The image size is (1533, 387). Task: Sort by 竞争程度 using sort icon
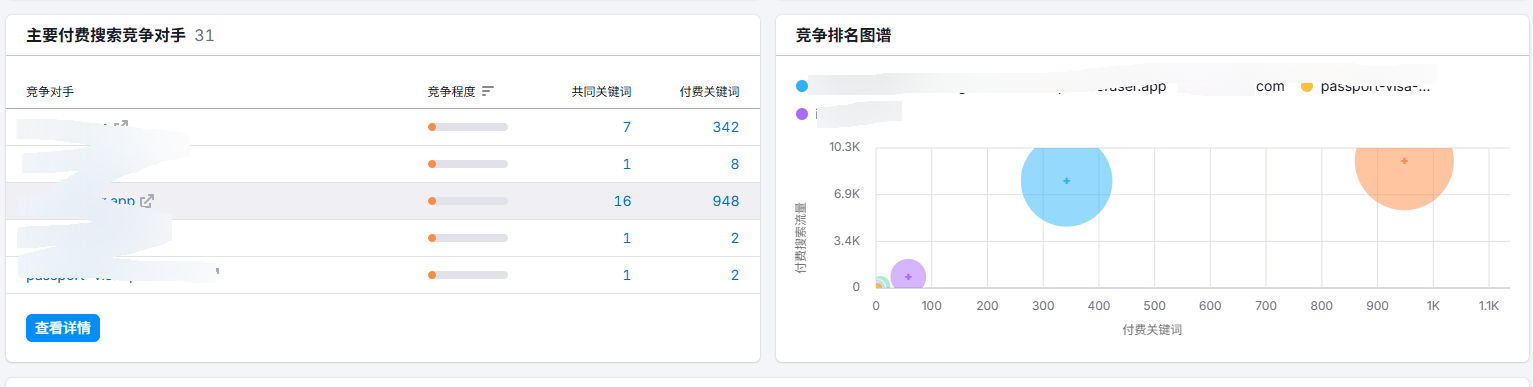click(488, 91)
